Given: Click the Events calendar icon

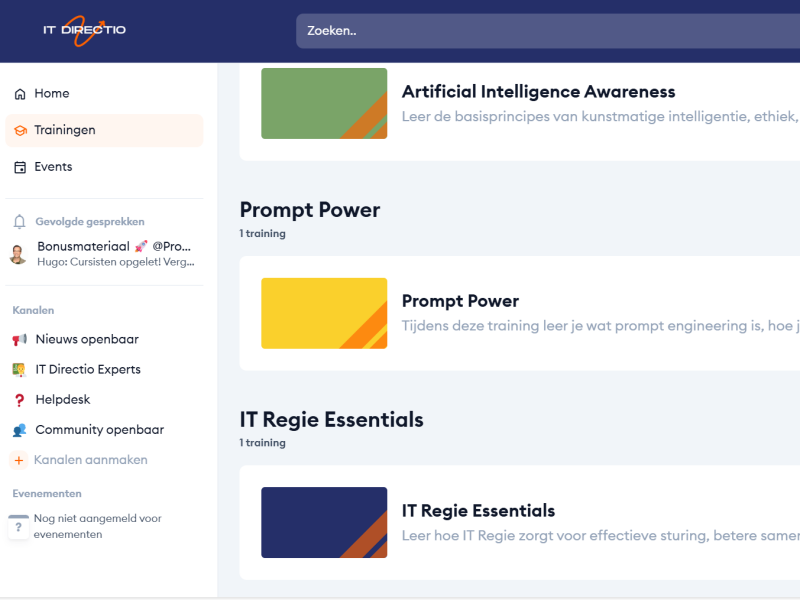Looking at the screenshot, I should [x=20, y=167].
